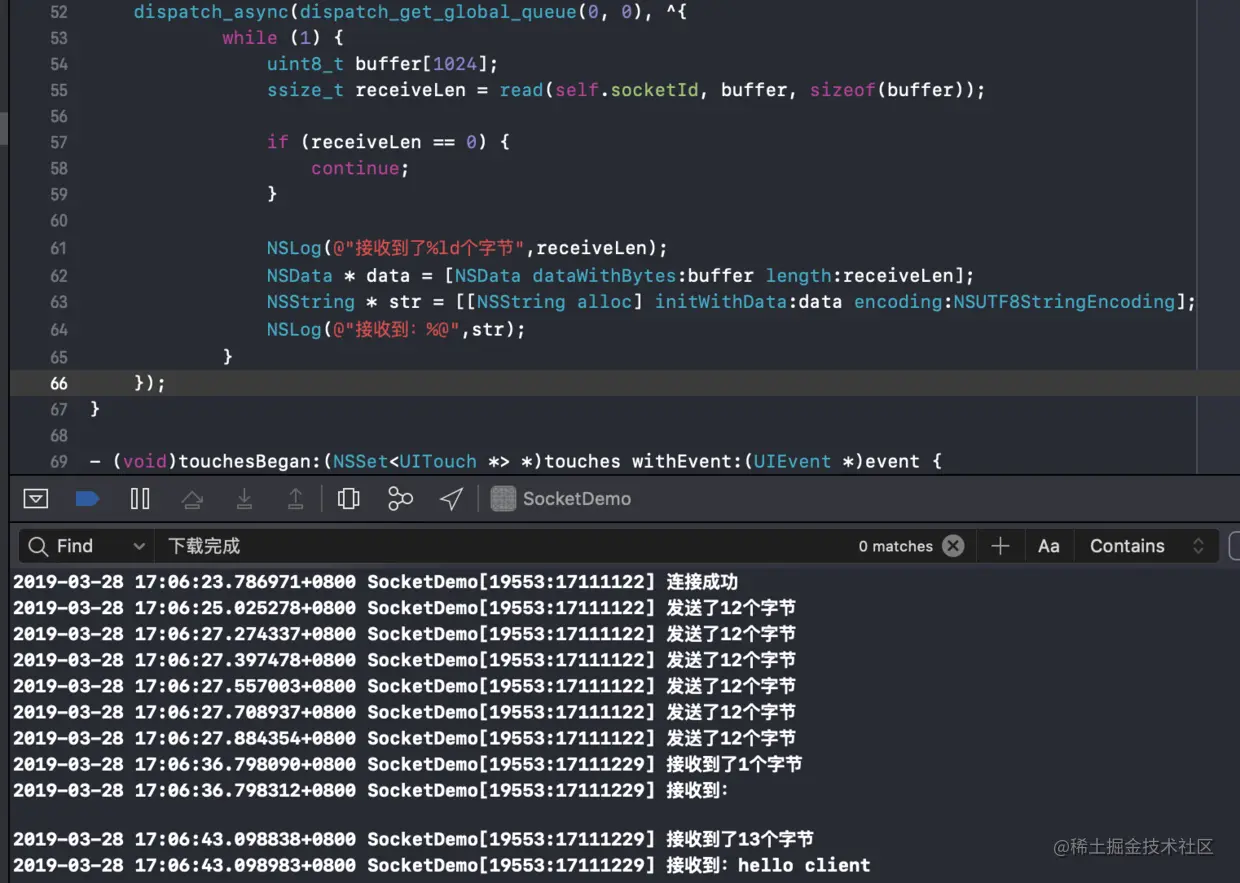Open the Find mode dropdown chevron
1240x883 pixels.
tap(138, 546)
